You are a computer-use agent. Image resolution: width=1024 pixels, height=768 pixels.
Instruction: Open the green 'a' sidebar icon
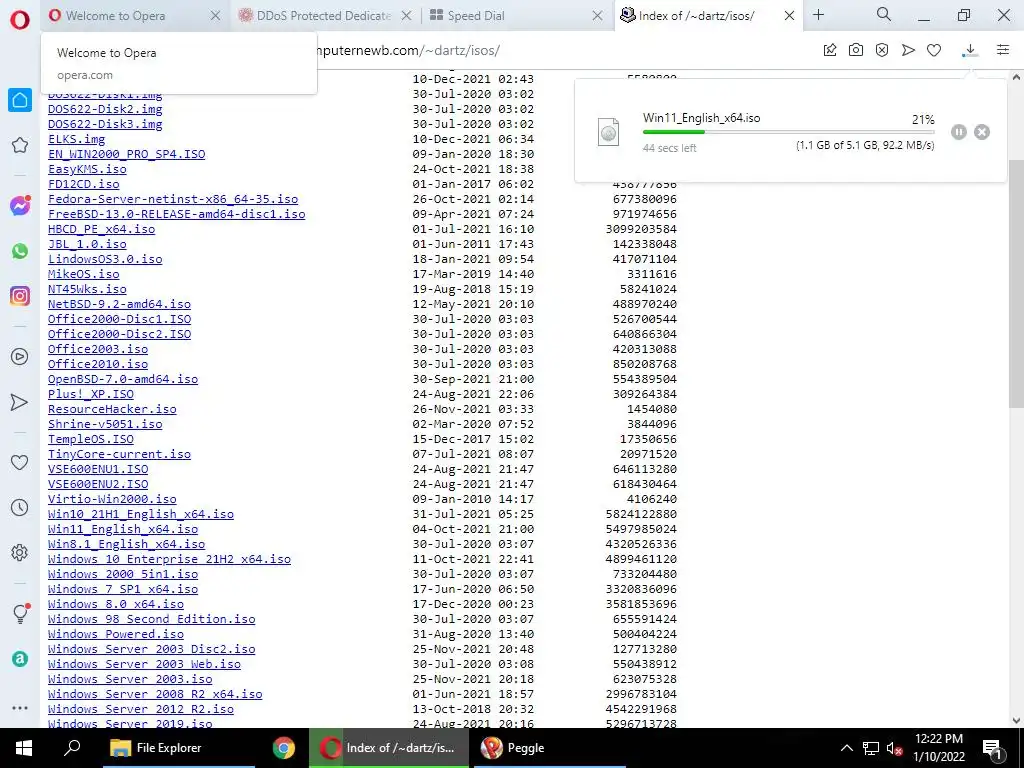tap(20, 659)
